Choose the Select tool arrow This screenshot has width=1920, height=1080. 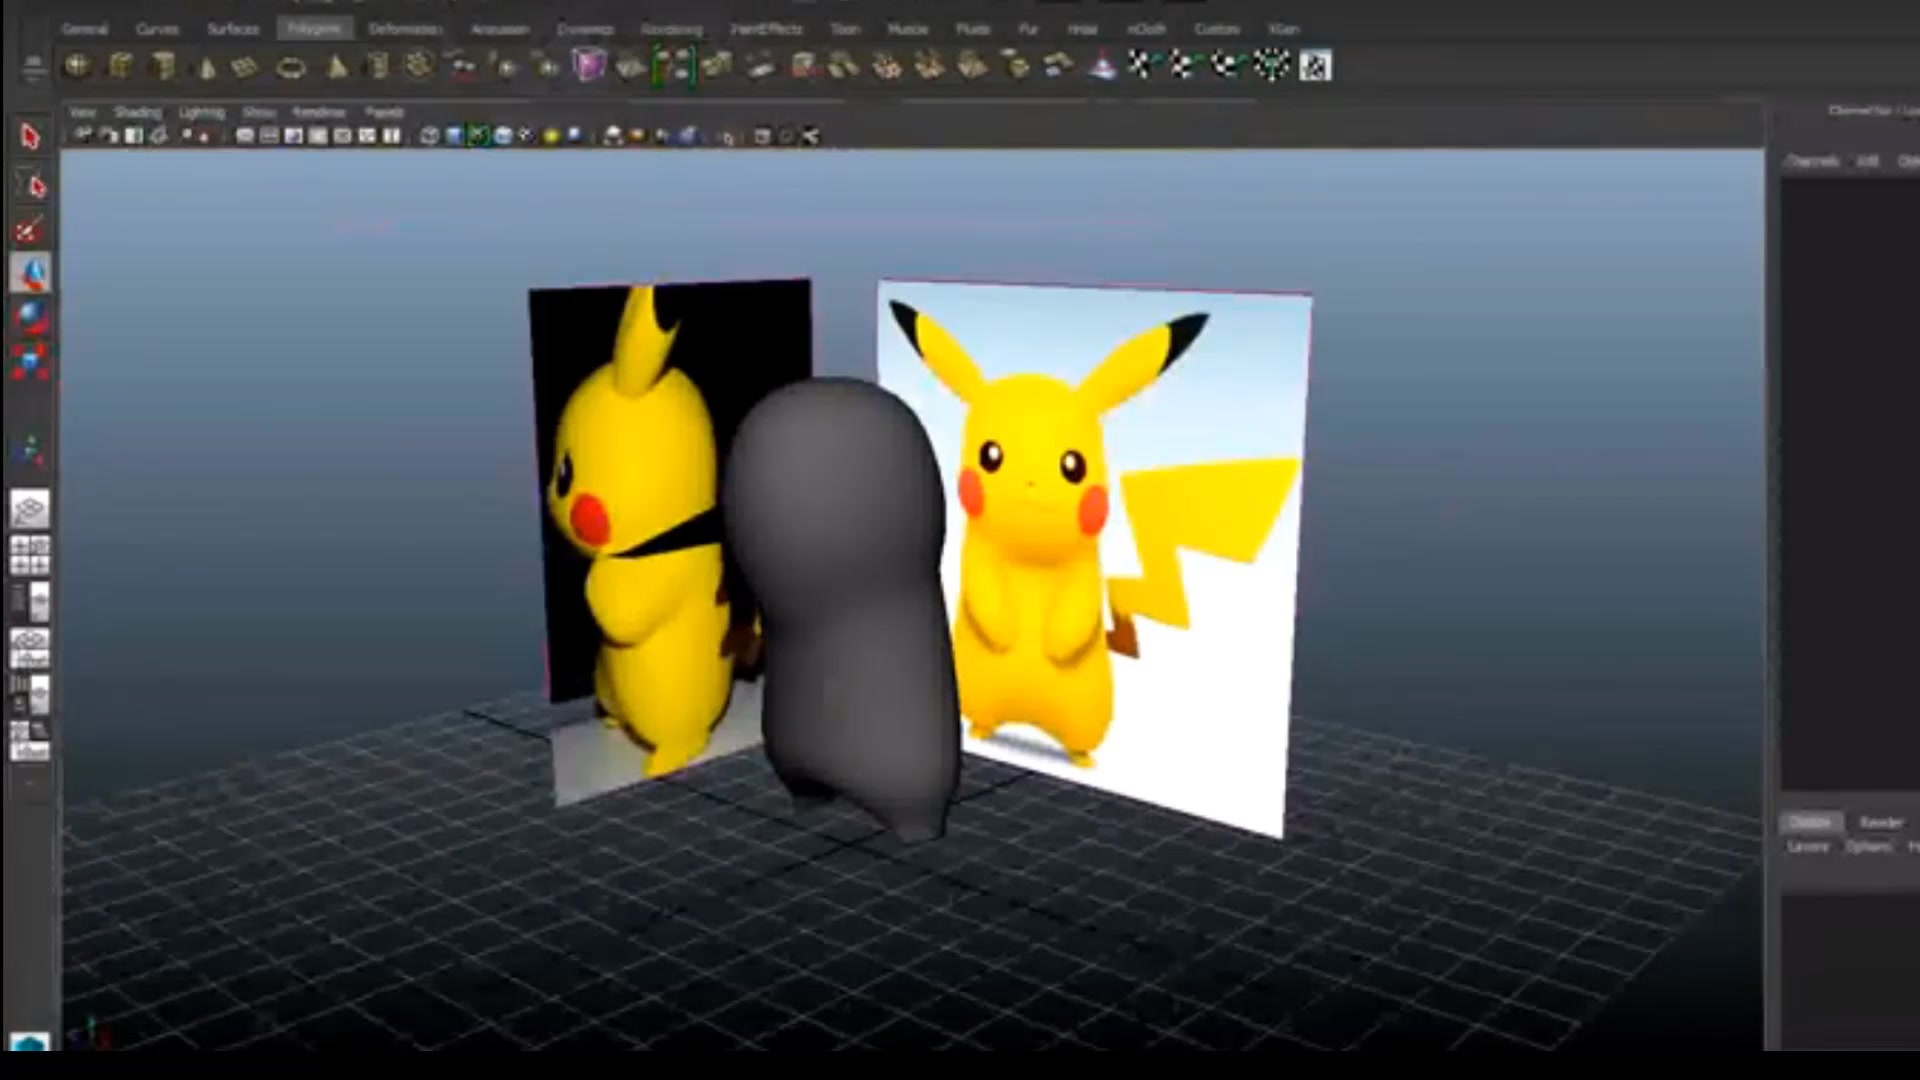[x=30, y=136]
